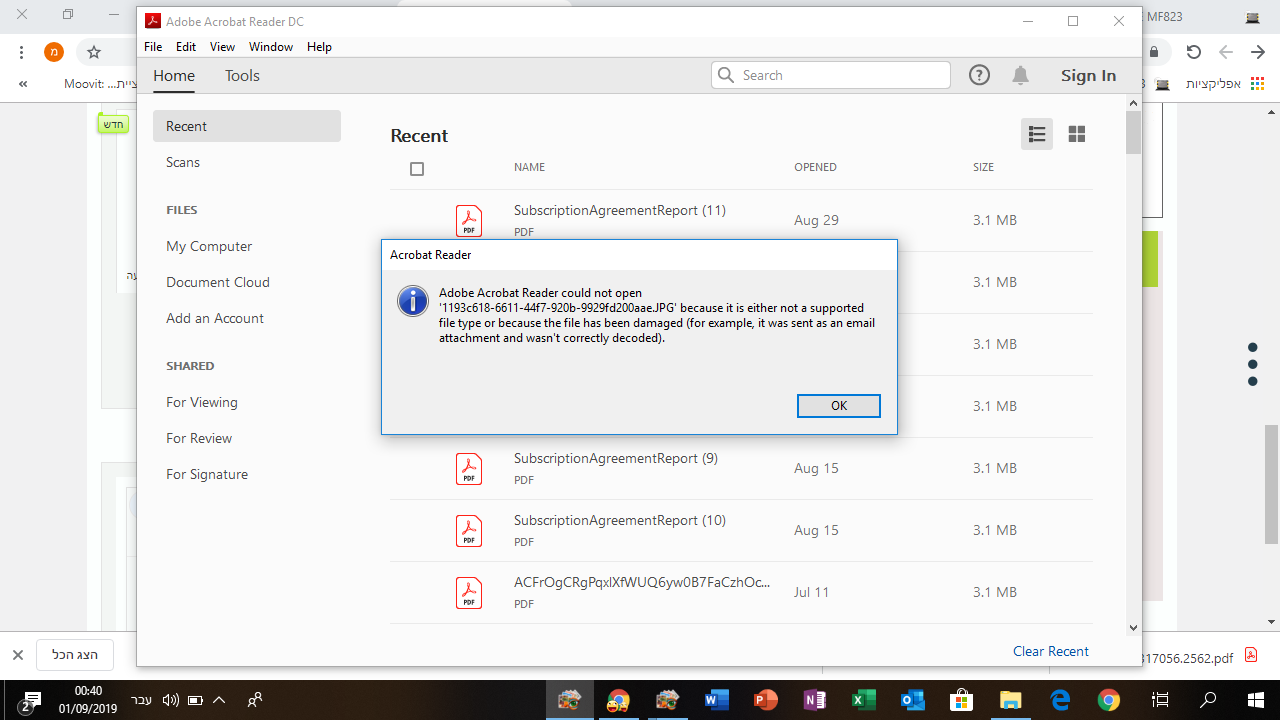The height and width of the screenshot is (720, 1280).
Task: Click the PDF icon for SubscriptionAgreementReport (11)
Action: 469,221
